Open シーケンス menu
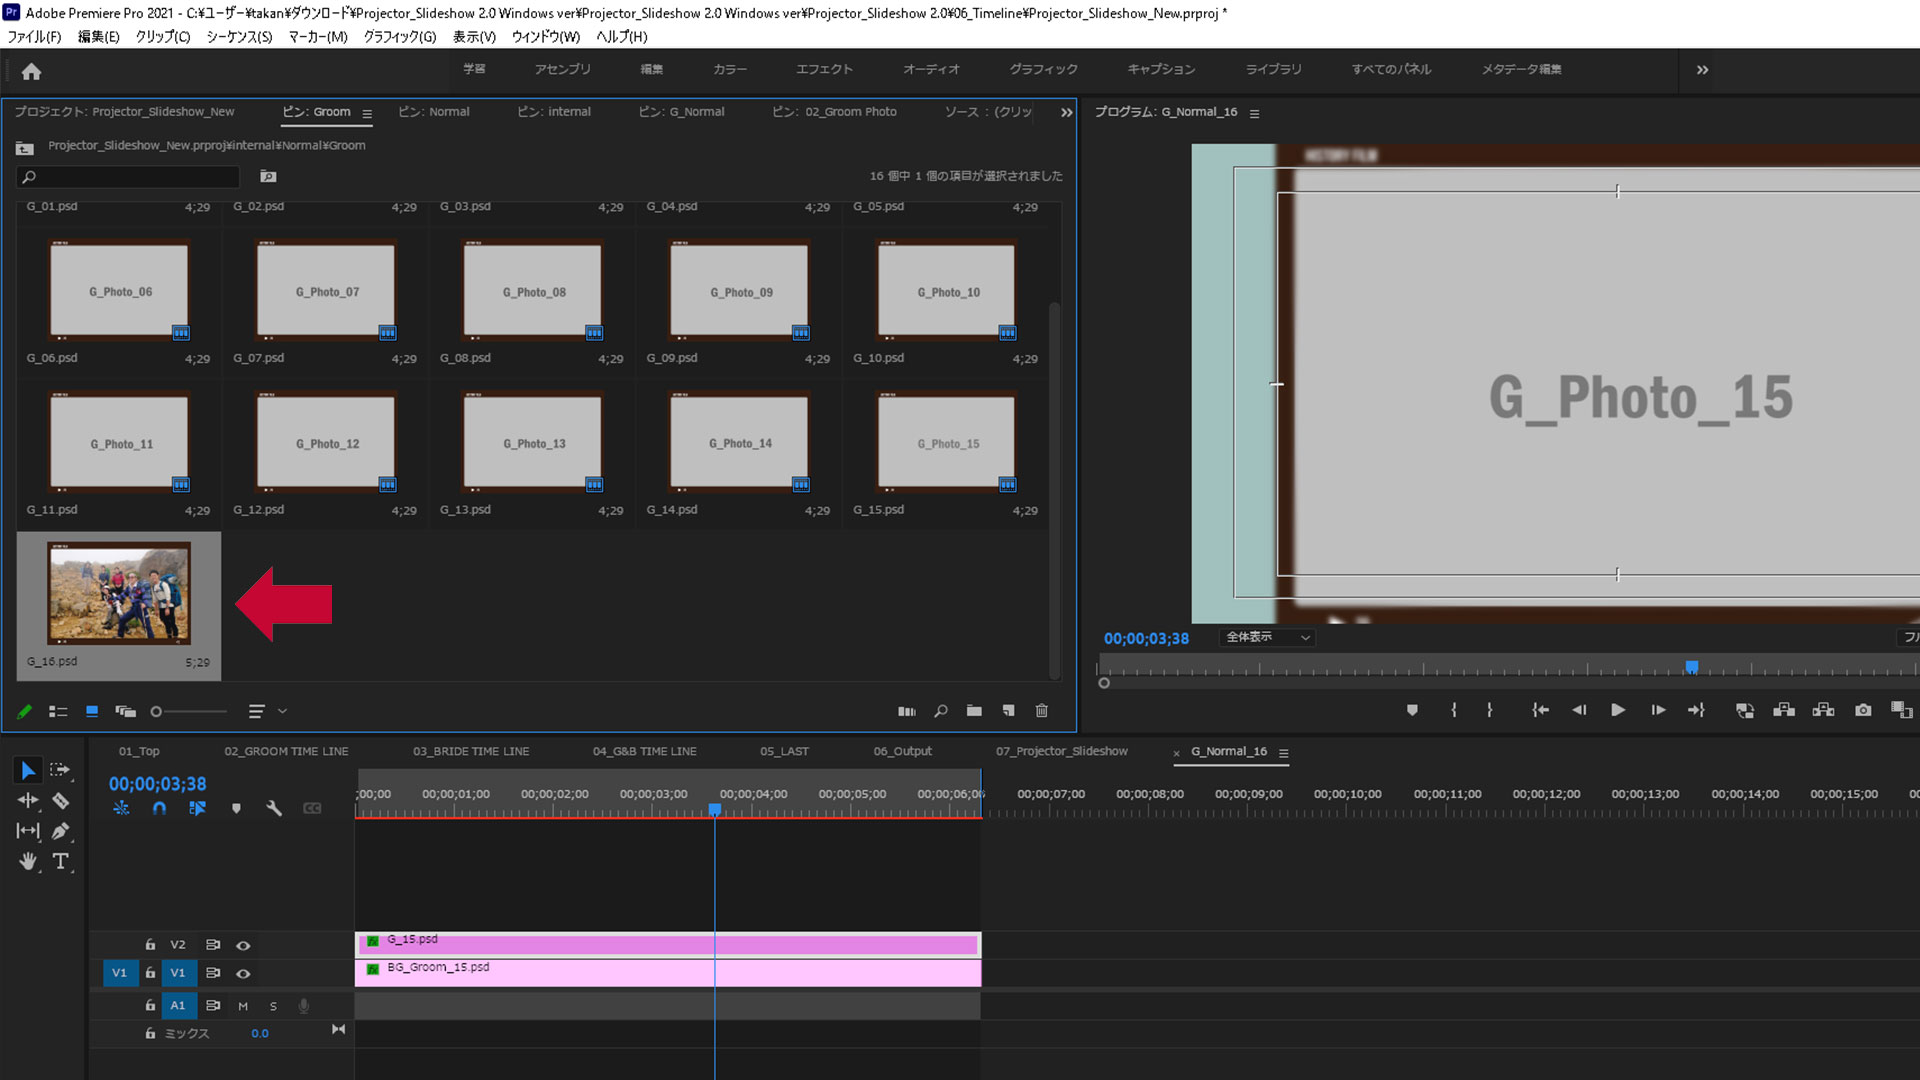Screen dimensions: 1920x1080 click(239, 36)
